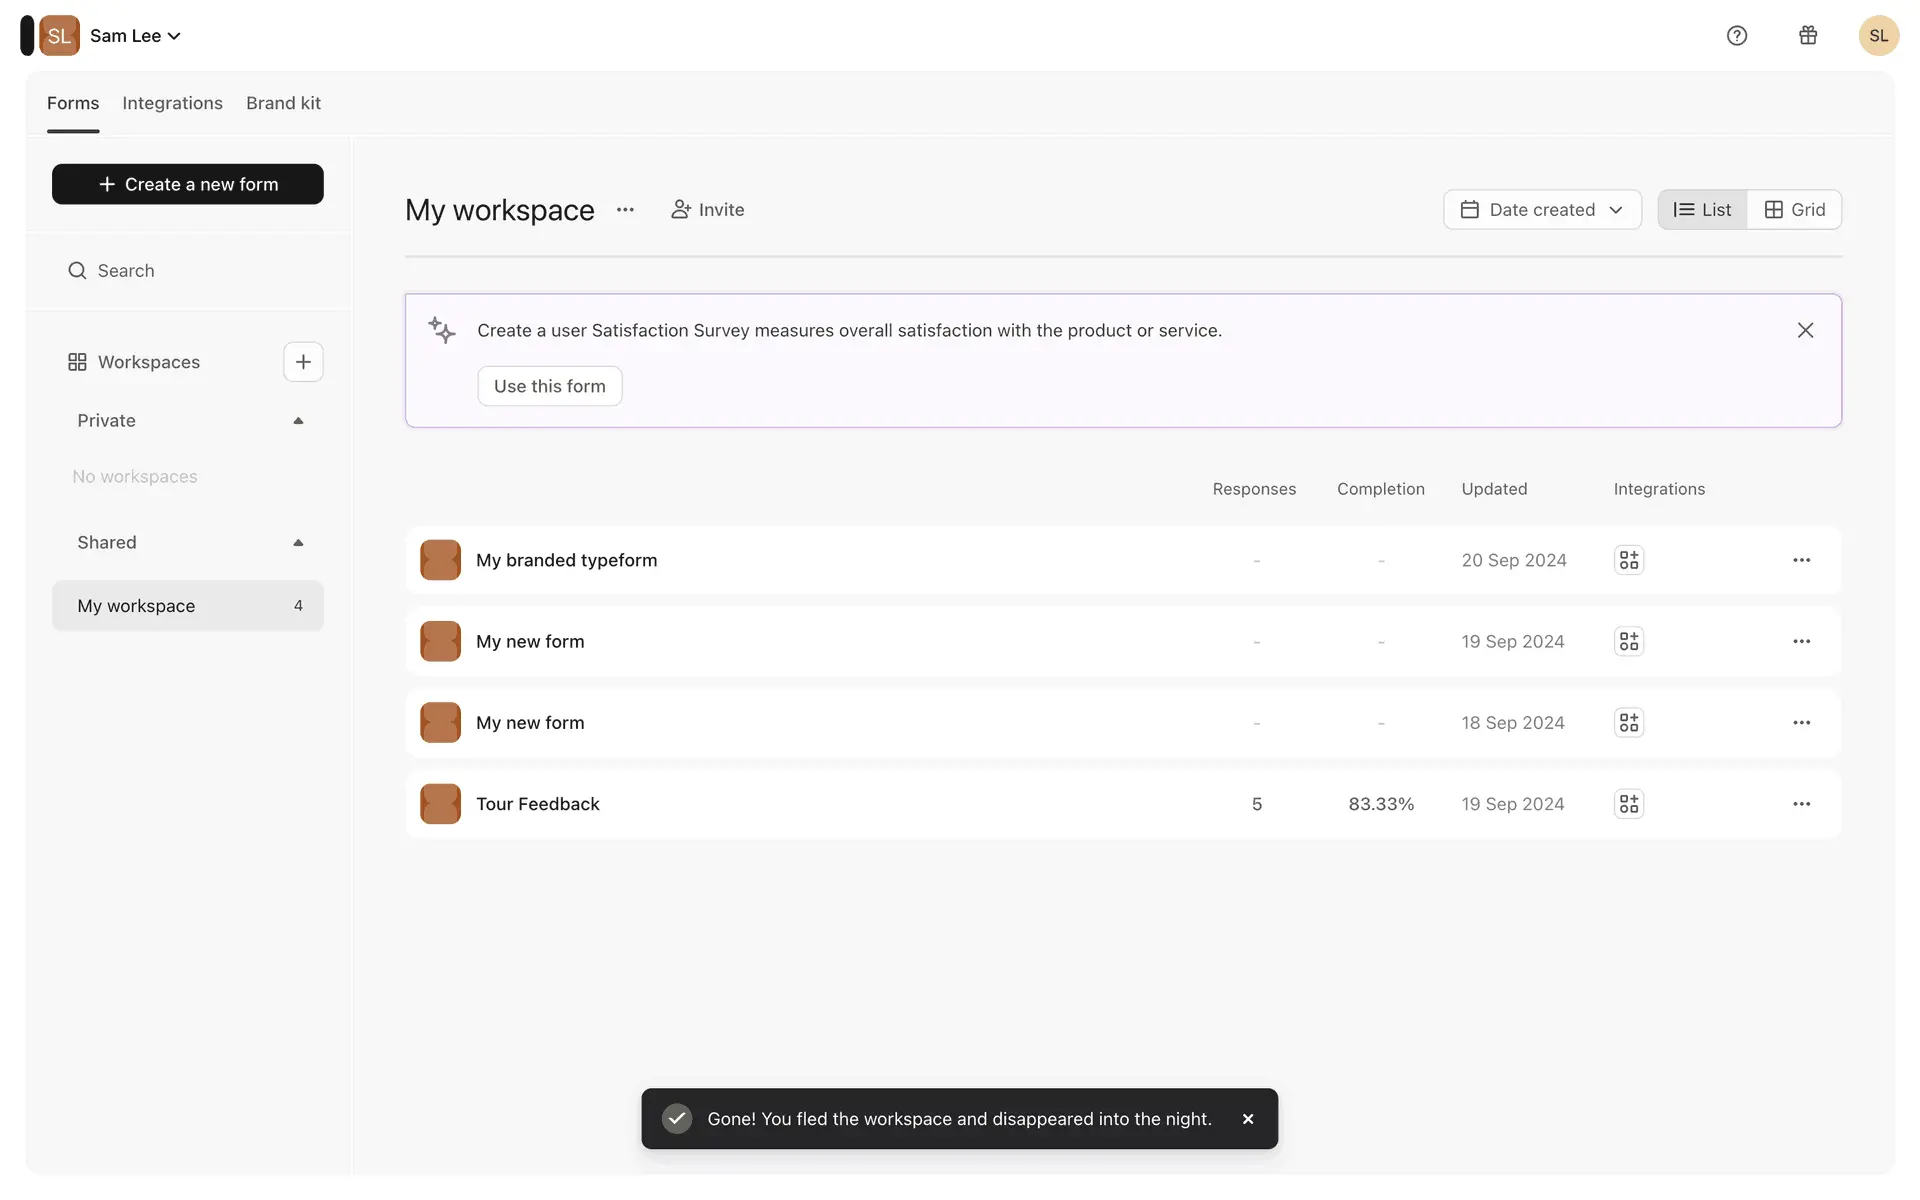Open the help question mark icon
Viewport: 1920px width, 1200px height.
[x=1737, y=36]
